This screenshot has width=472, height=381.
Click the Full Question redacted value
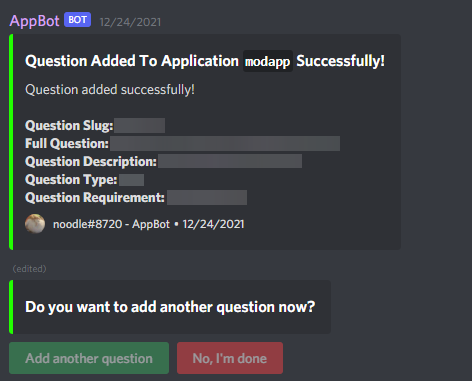point(225,143)
